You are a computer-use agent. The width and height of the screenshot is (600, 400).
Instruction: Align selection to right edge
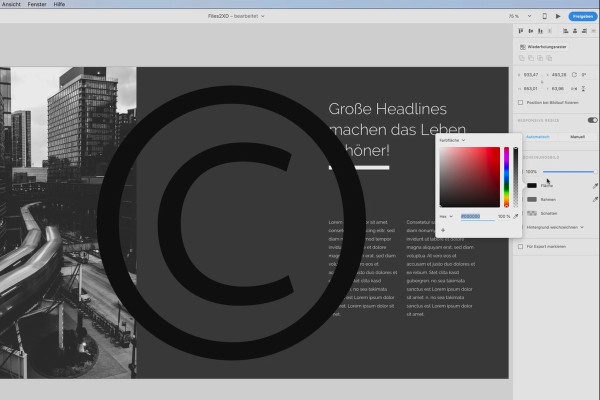click(x=584, y=31)
